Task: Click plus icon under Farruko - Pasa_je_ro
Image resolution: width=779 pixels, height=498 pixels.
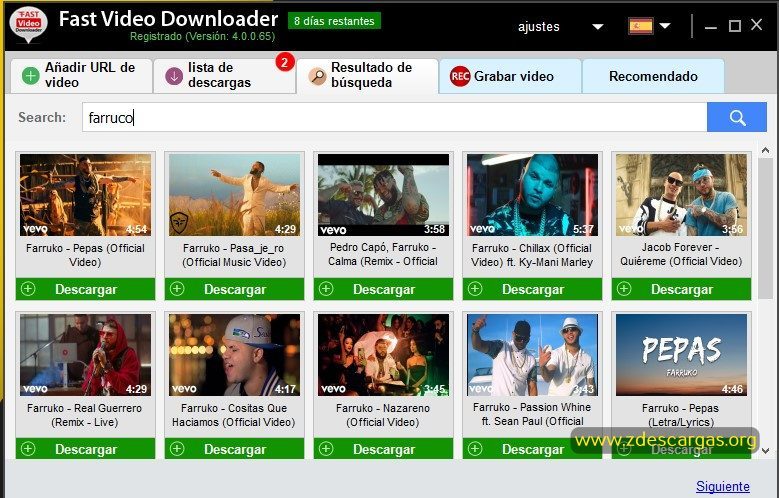Action: click(x=177, y=288)
